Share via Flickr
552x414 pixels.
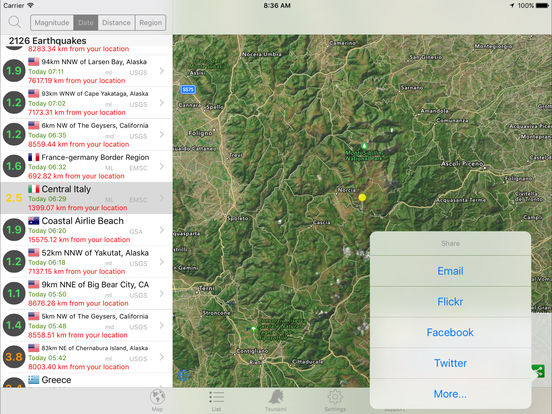tap(450, 302)
